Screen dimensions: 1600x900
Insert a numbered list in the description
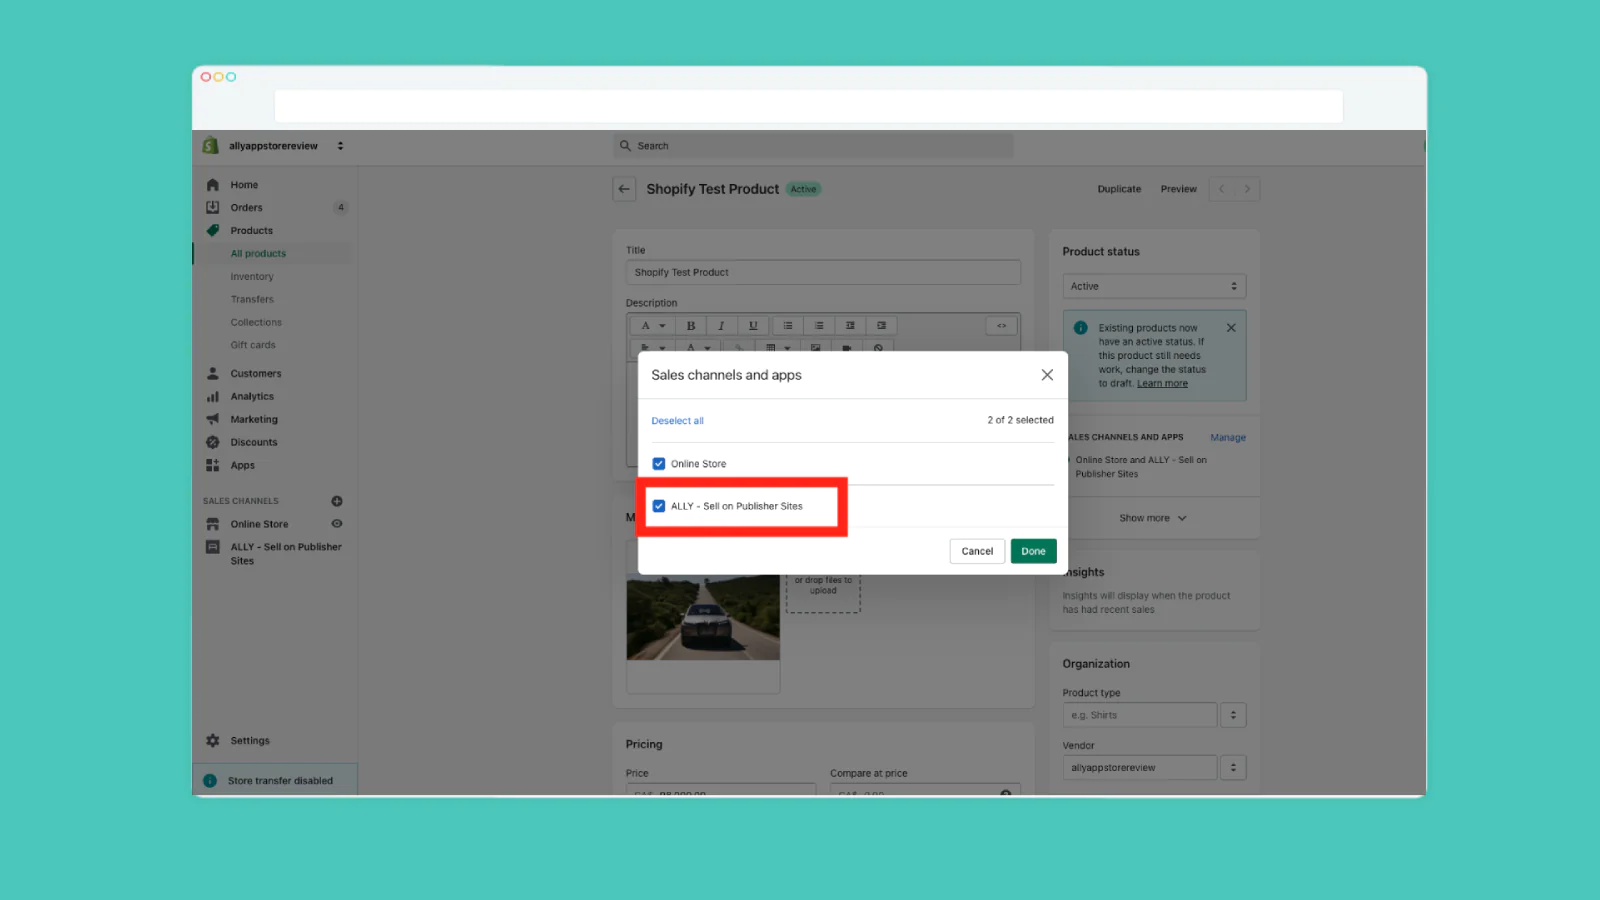pyautogui.click(x=819, y=326)
